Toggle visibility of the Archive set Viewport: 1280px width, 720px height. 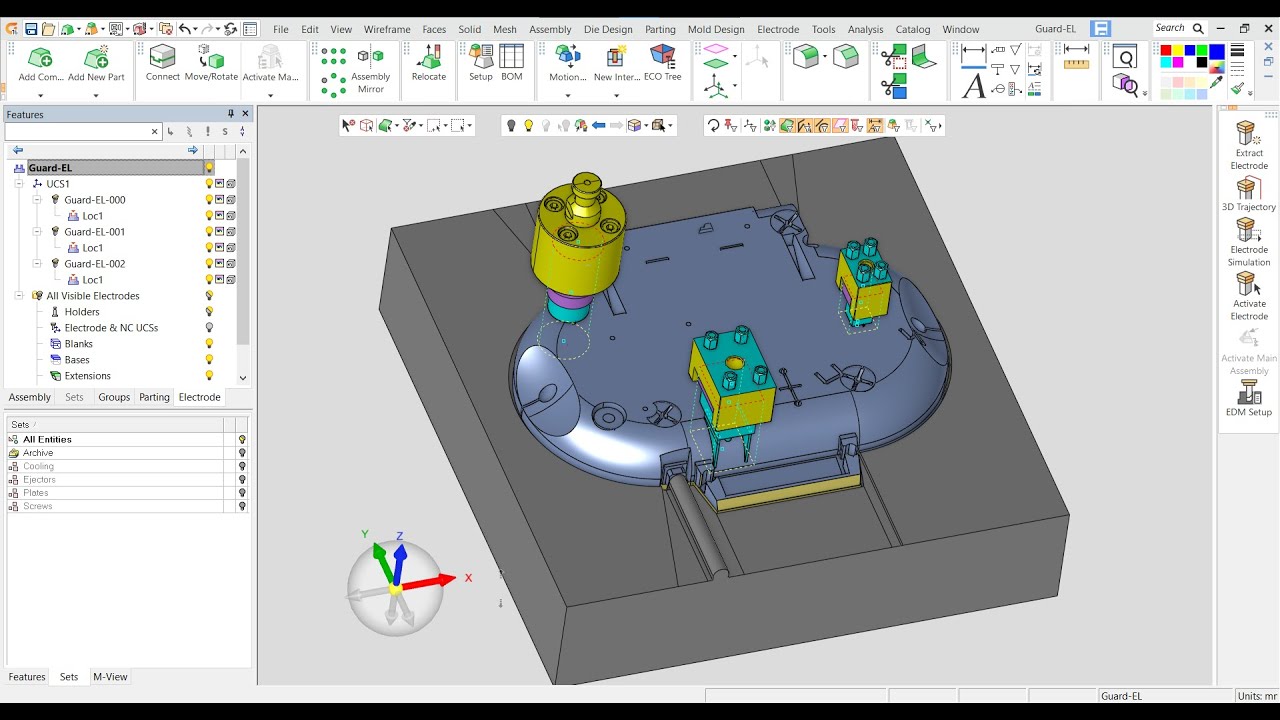click(x=242, y=453)
